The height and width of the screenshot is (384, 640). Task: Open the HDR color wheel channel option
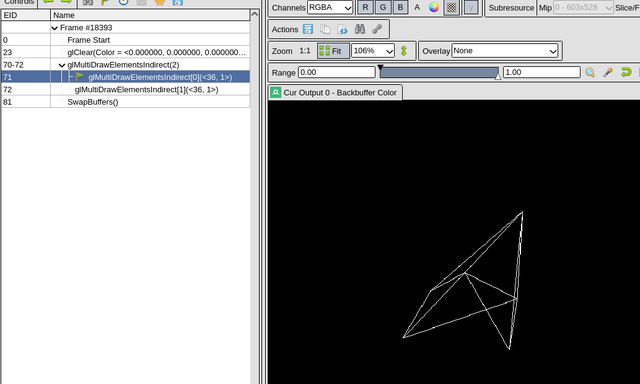(434, 7)
